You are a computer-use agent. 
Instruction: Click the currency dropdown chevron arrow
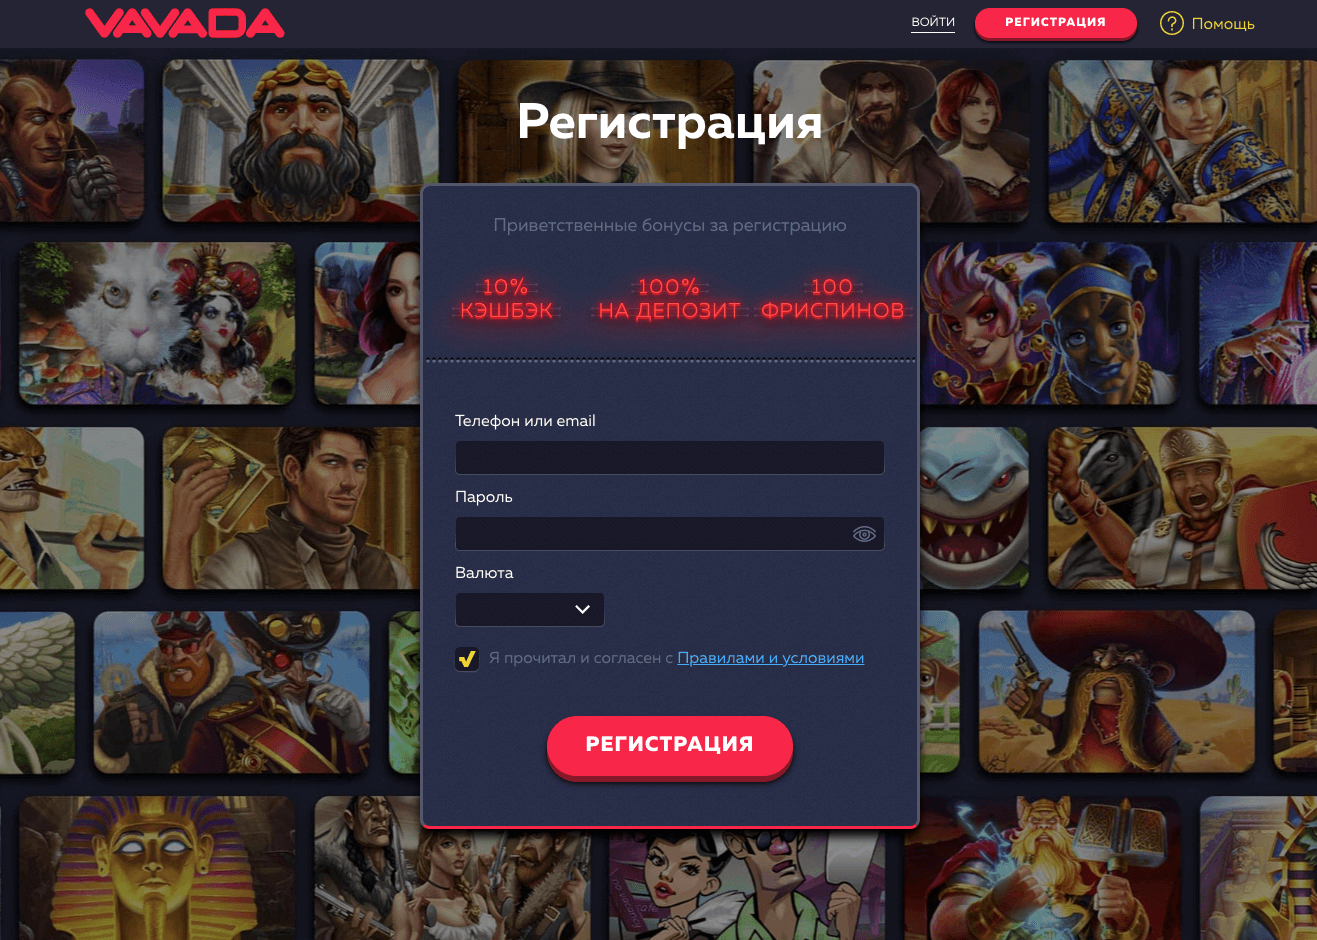(583, 610)
